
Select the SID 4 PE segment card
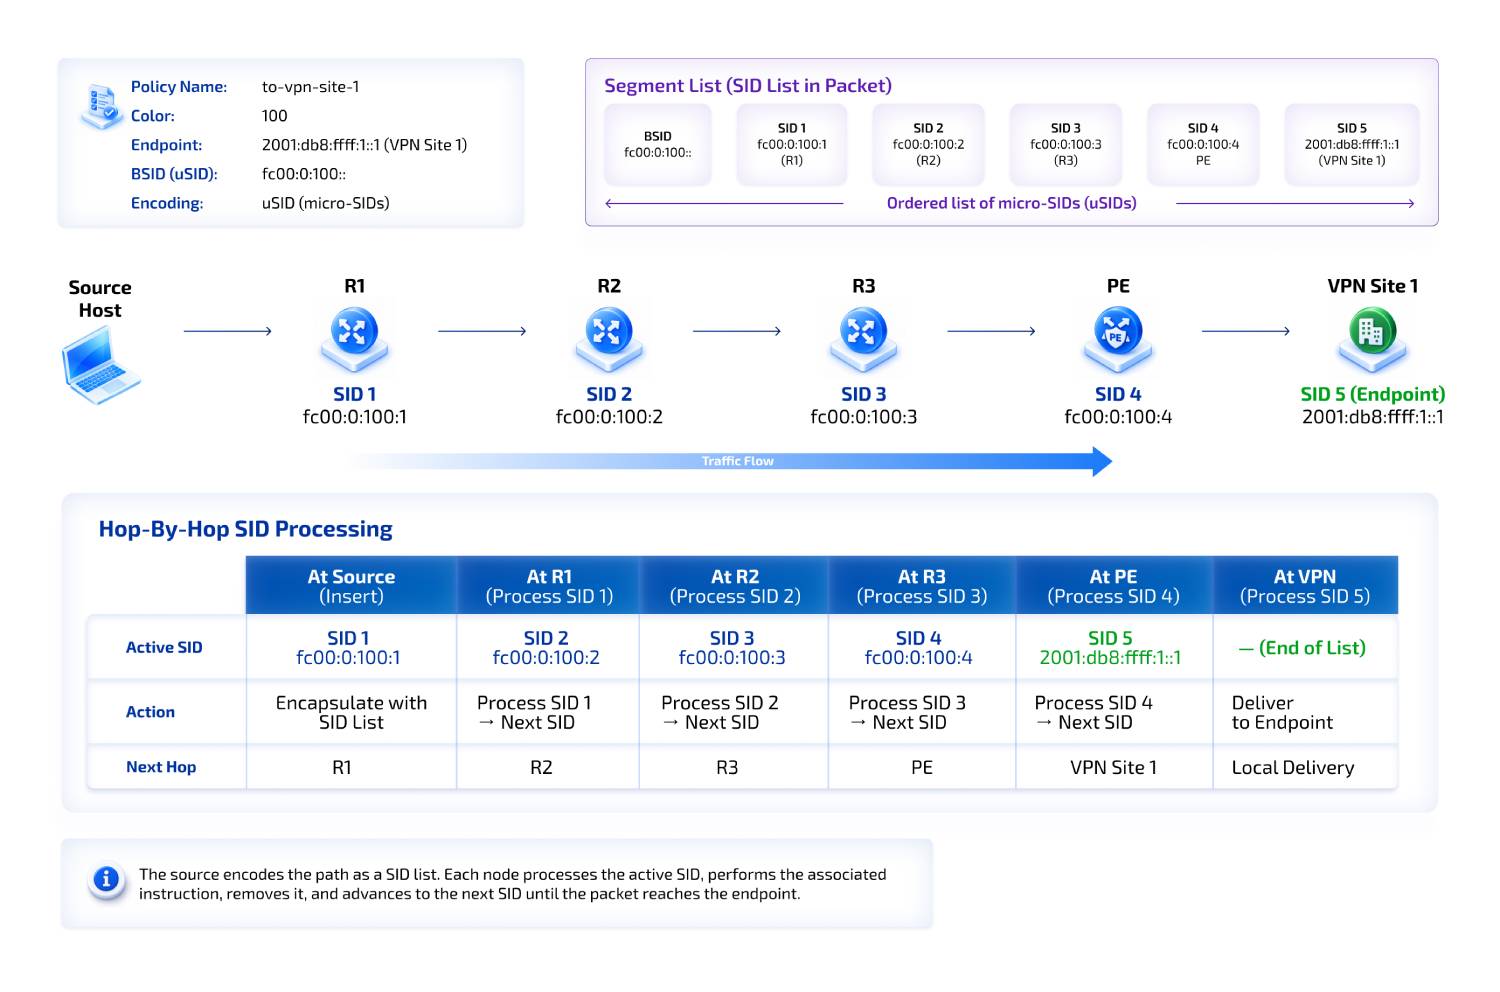pos(1203,144)
